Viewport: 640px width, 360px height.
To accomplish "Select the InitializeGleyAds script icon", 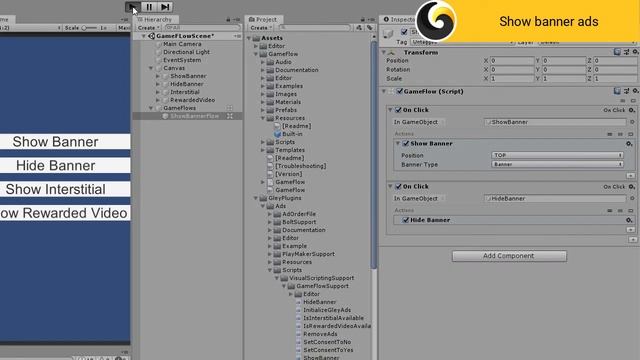I will coord(298,310).
